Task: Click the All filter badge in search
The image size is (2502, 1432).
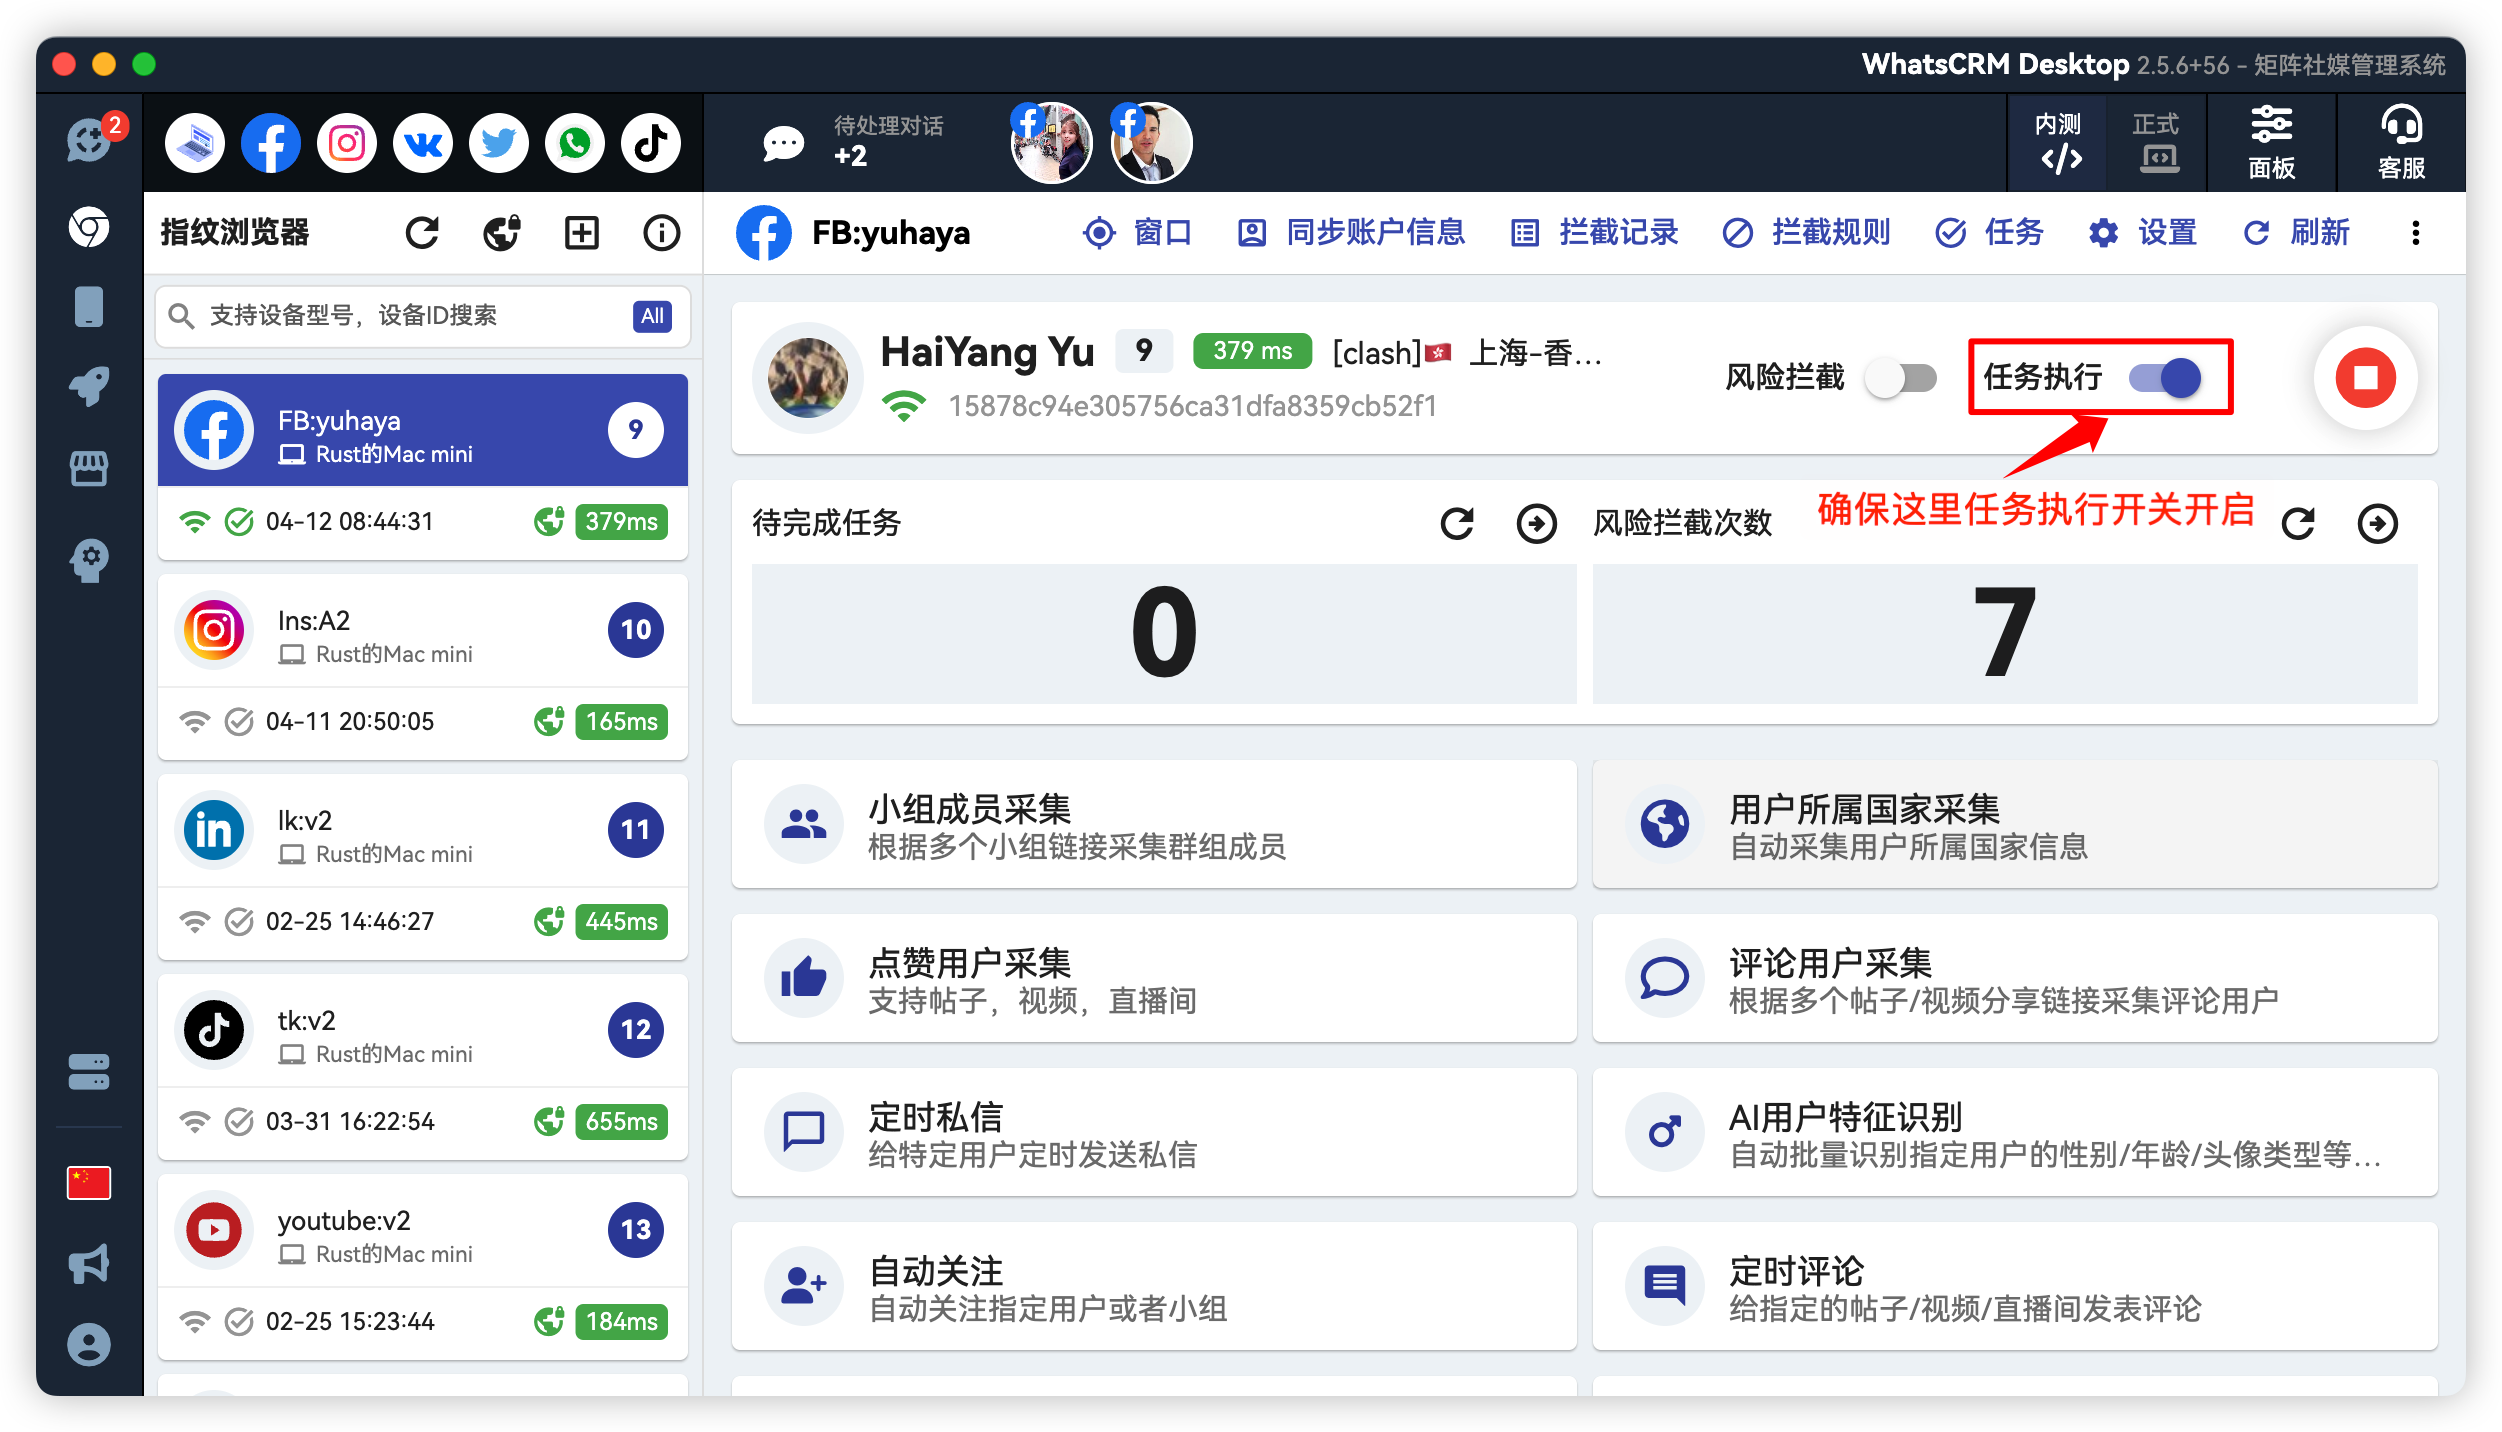Action: coord(652,316)
